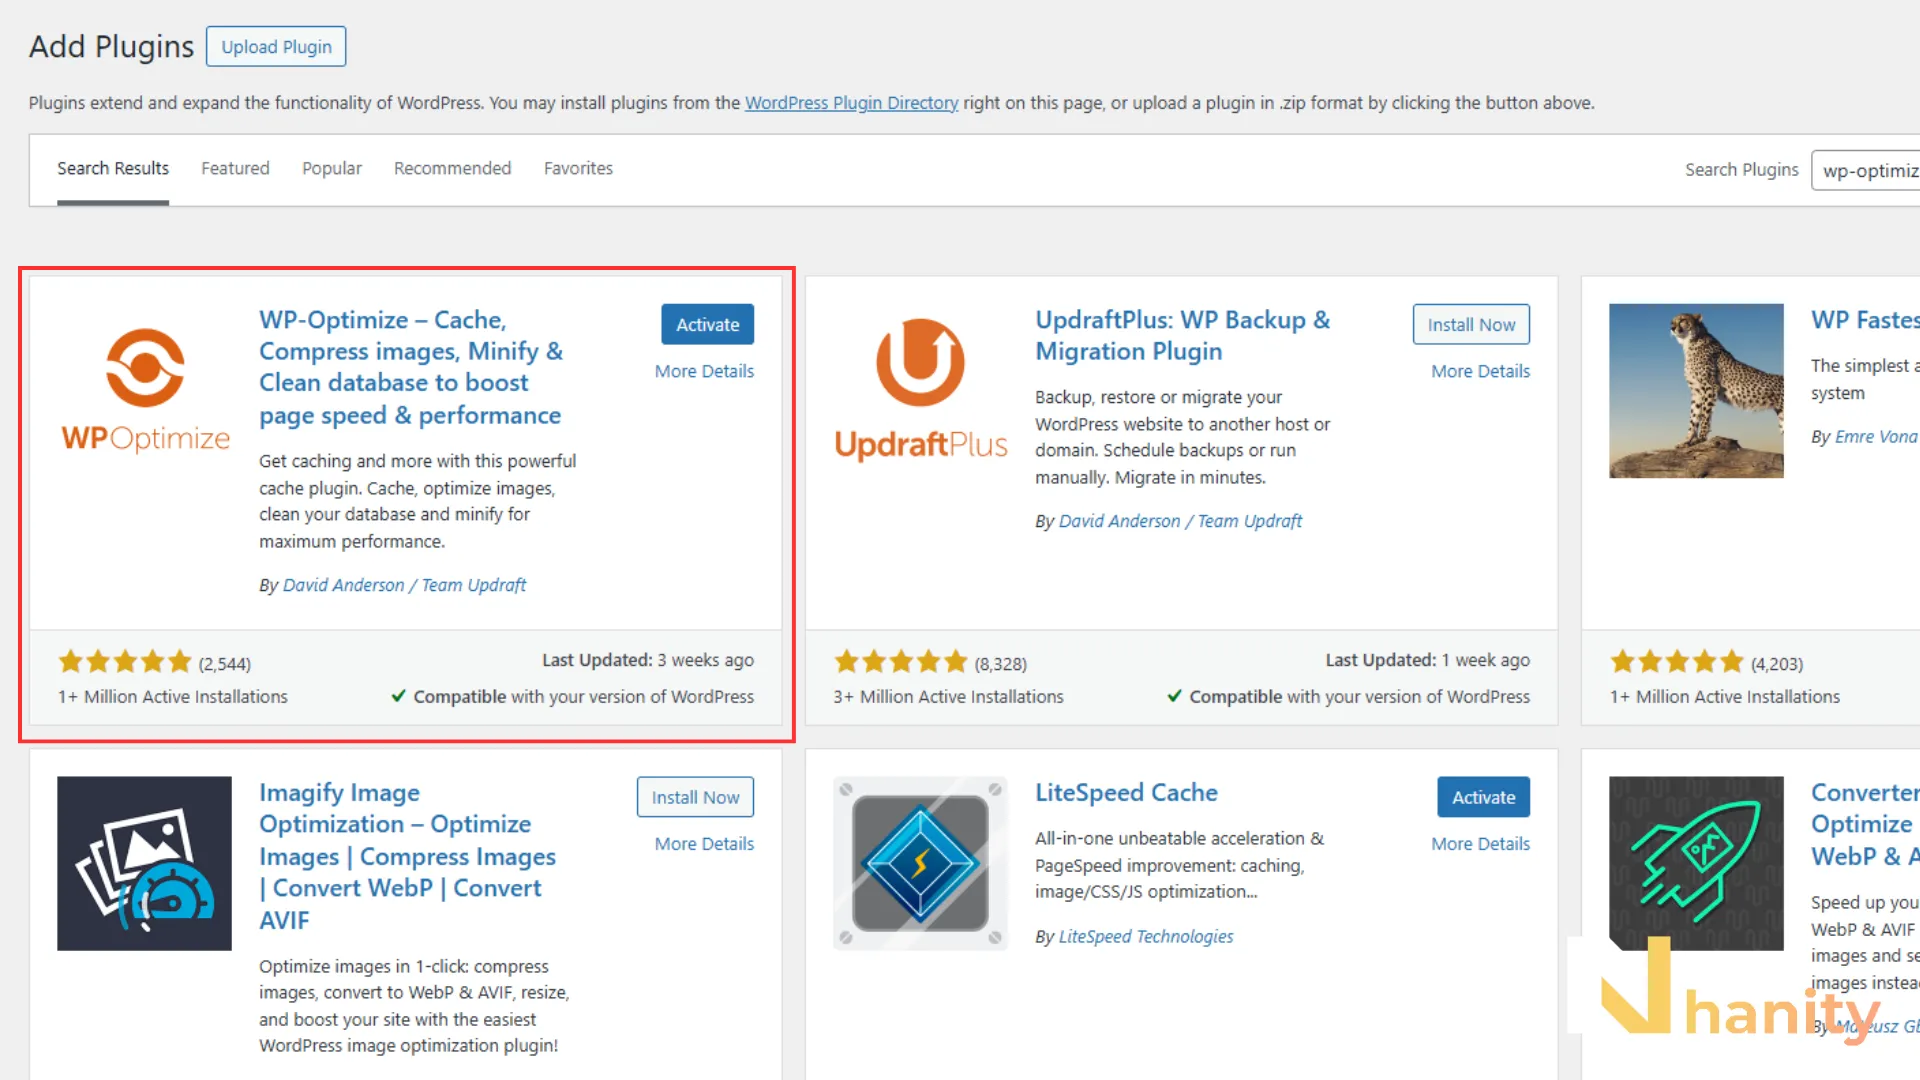
Task: View More Details for UpdraftPlus
Action: pos(1480,371)
